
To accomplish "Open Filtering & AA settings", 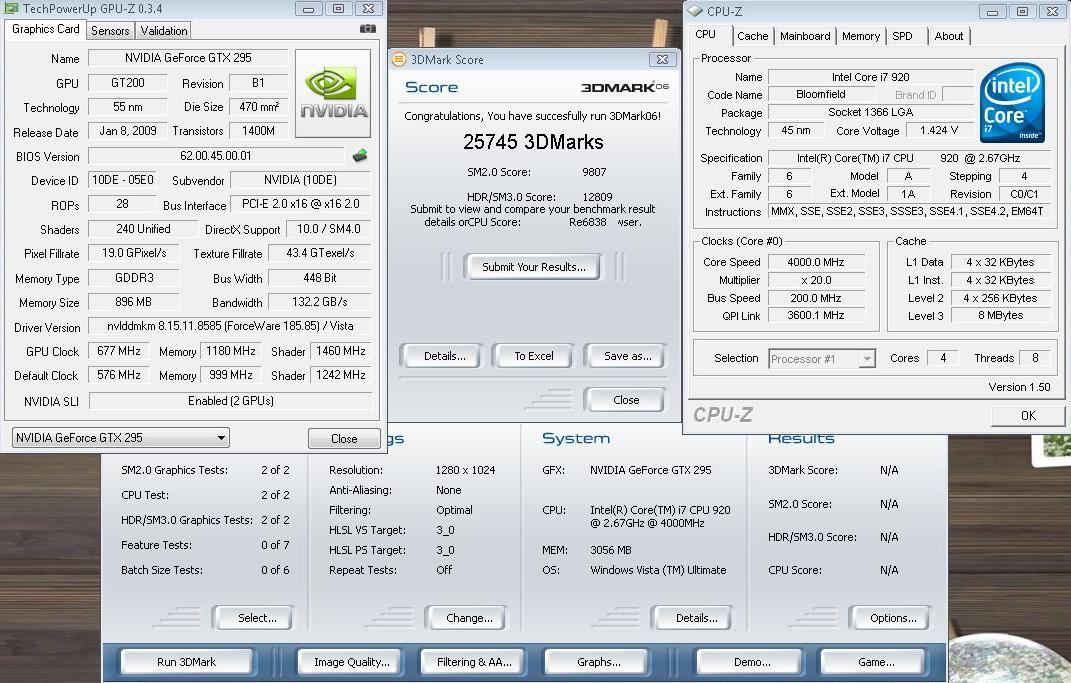I will tap(474, 662).
